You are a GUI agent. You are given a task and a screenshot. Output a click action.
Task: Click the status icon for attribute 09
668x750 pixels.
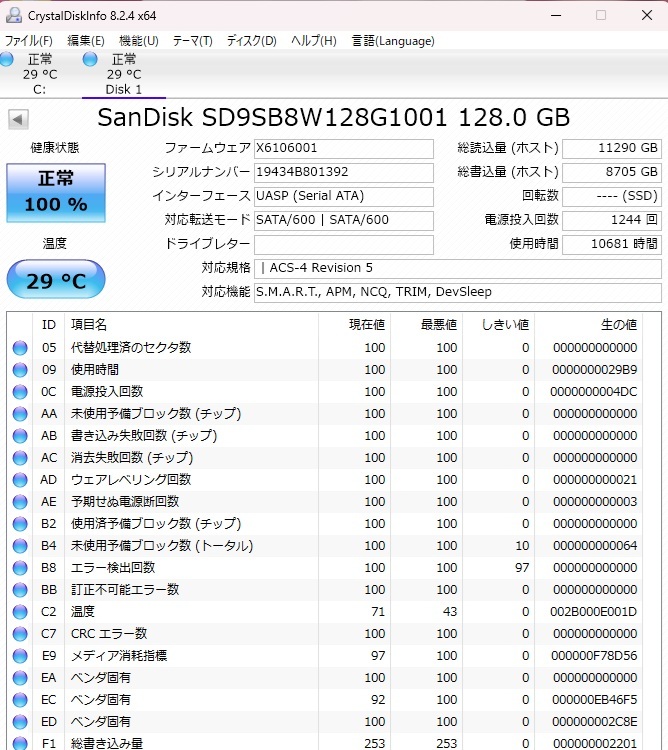click(20, 370)
